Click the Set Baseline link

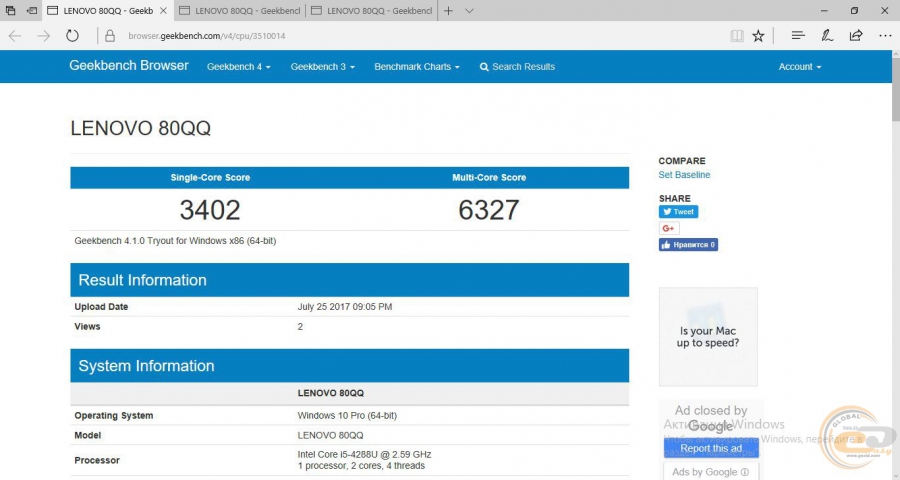(x=684, y=175)
